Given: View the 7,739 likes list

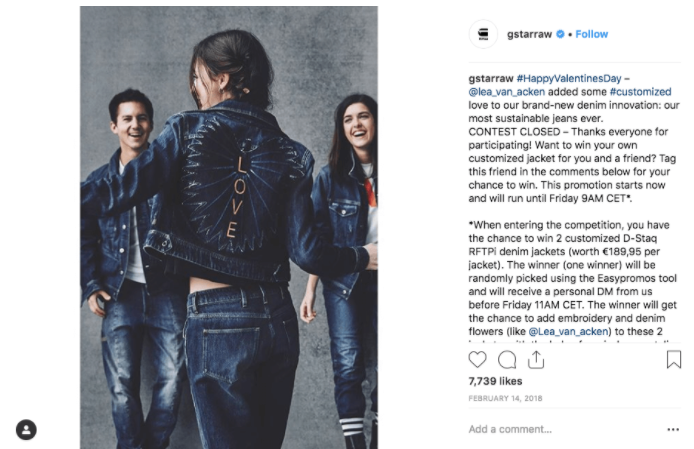Looking at the screenshot, I should pyautogui.click(x=495, y=381).
